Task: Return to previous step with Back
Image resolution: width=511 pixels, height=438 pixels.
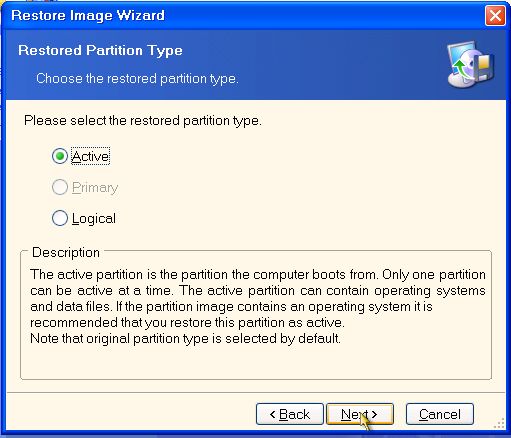Action: point(290,414)
